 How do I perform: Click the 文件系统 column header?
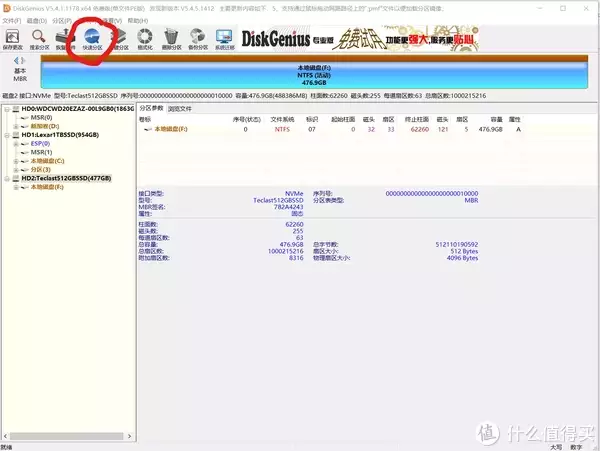(282, 119)
